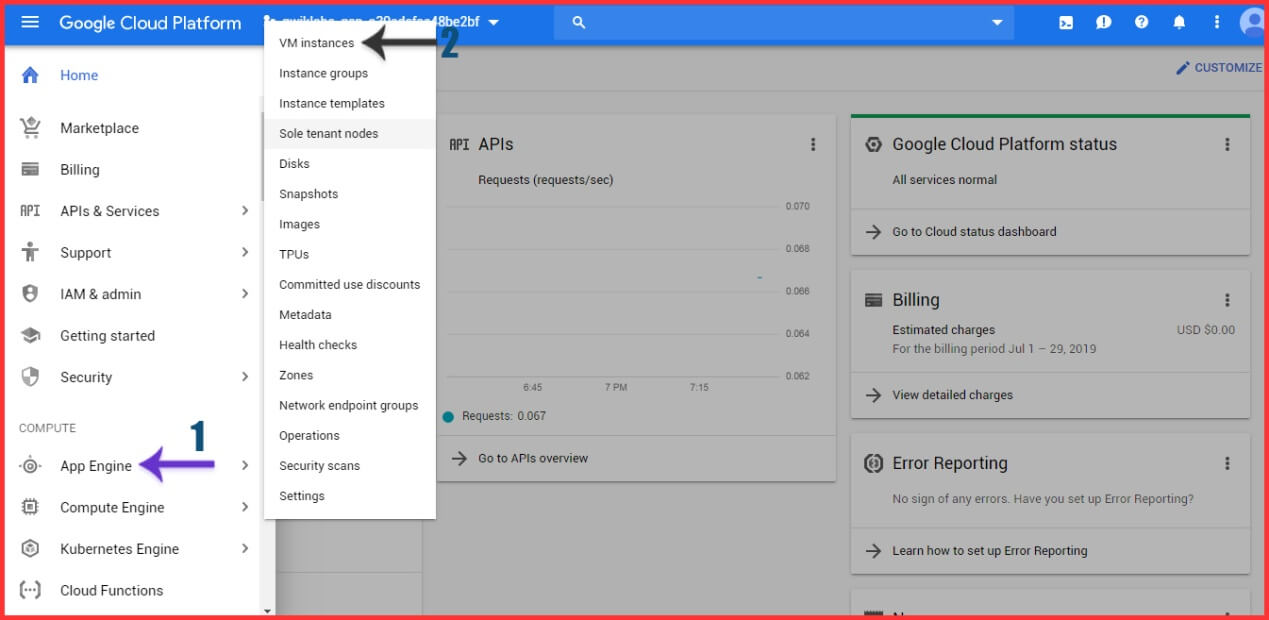Open the help question mark icon

click(x=1141, y=22)
